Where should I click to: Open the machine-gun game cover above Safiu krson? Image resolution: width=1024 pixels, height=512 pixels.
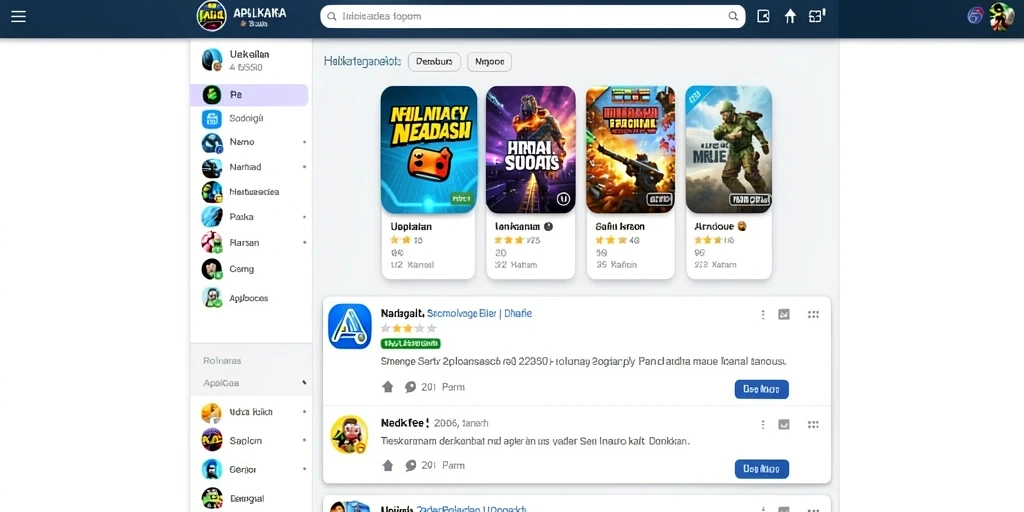coord(630,150)
